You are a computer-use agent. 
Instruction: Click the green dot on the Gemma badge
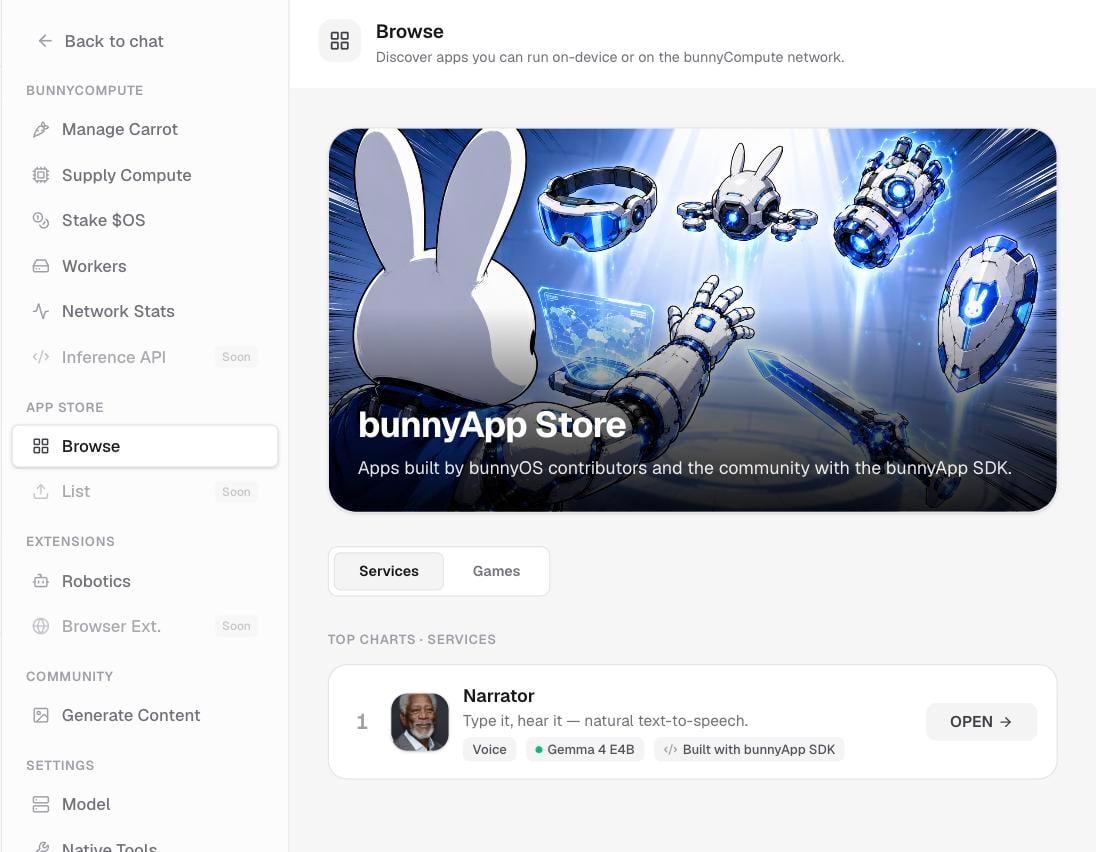point(539,750)
